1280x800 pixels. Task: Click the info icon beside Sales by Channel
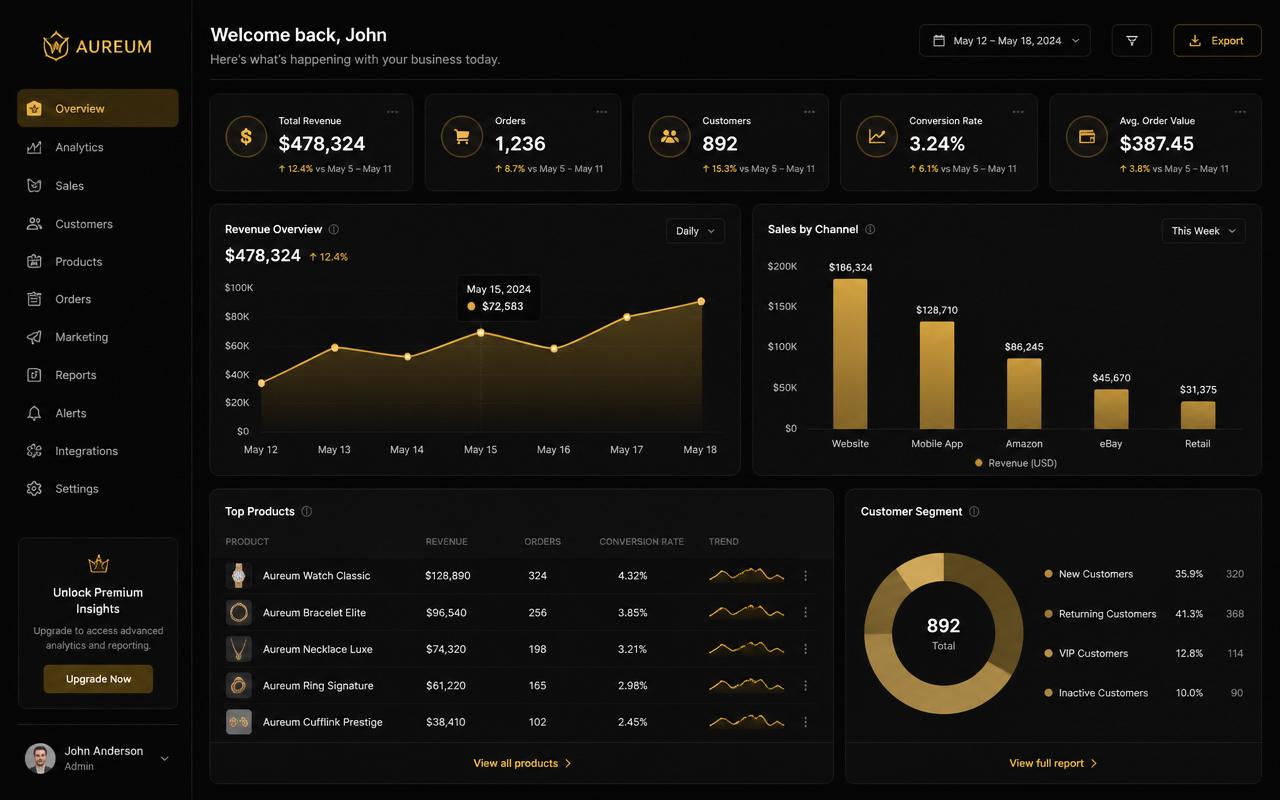(x=870, y=229)
